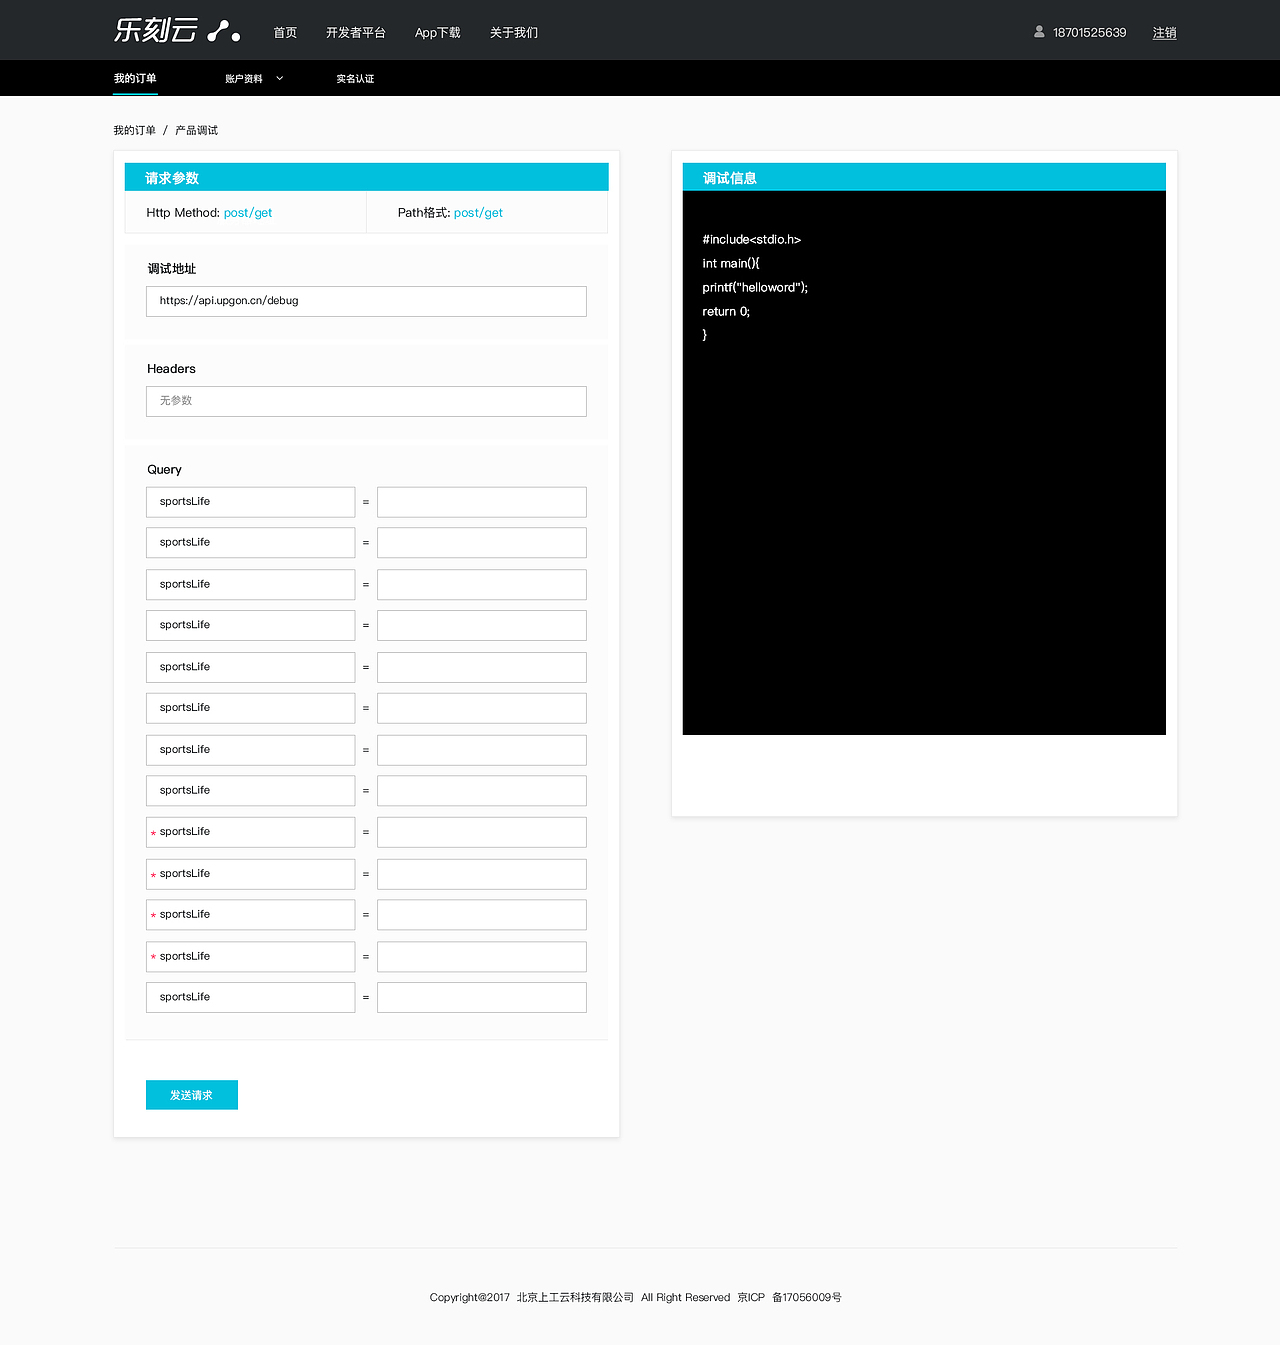The image size is (1280, 1345).
Task: Click the post/get value next to Path格式
Action: pos(478,213)
